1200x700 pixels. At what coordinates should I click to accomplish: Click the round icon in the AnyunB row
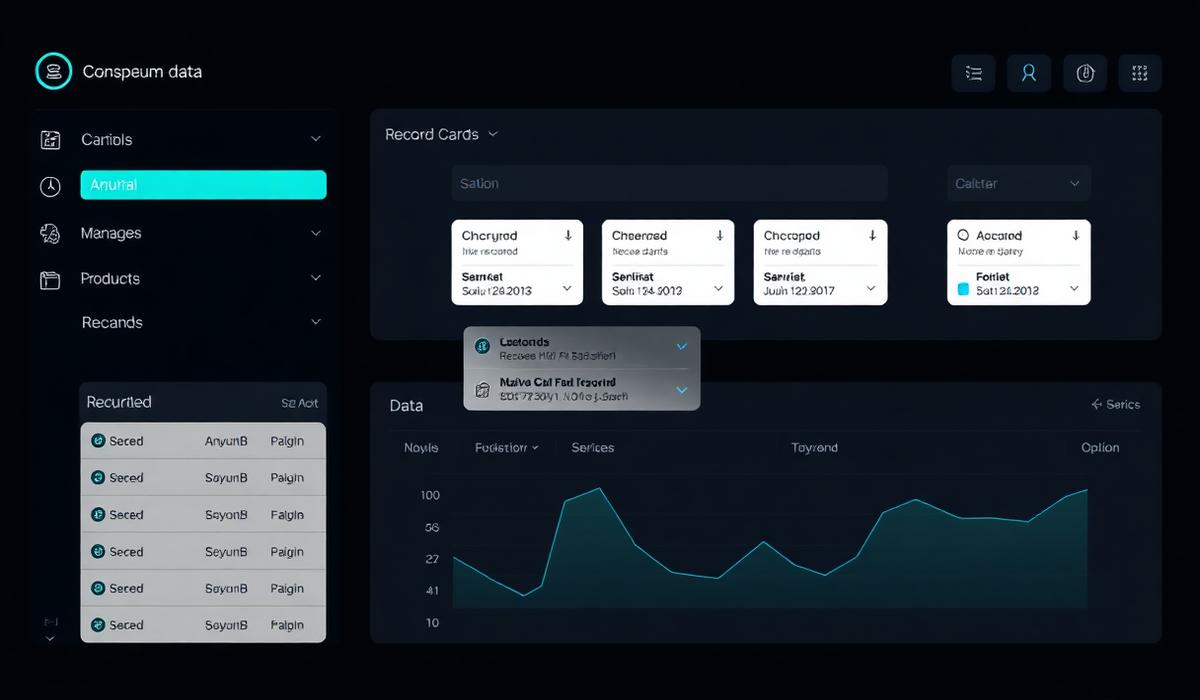tap(98, 441)
